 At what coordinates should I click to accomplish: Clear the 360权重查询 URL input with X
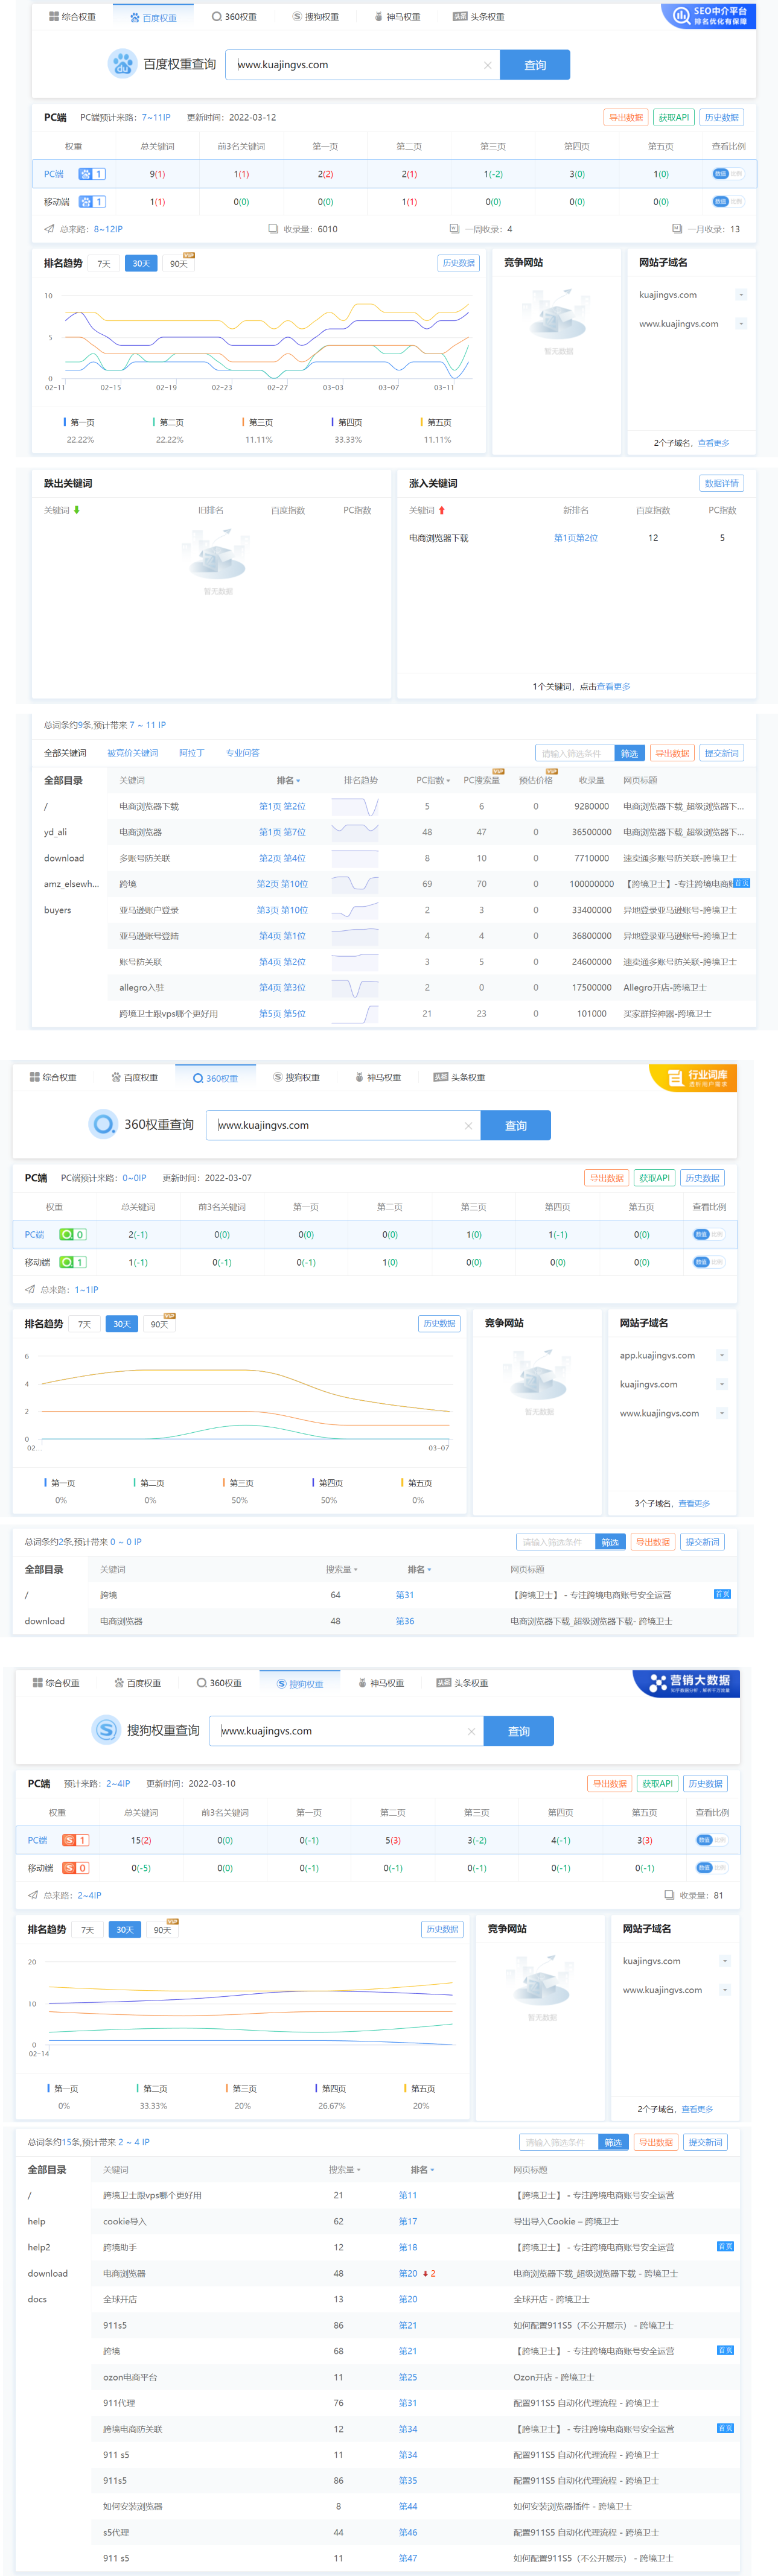468,1125
